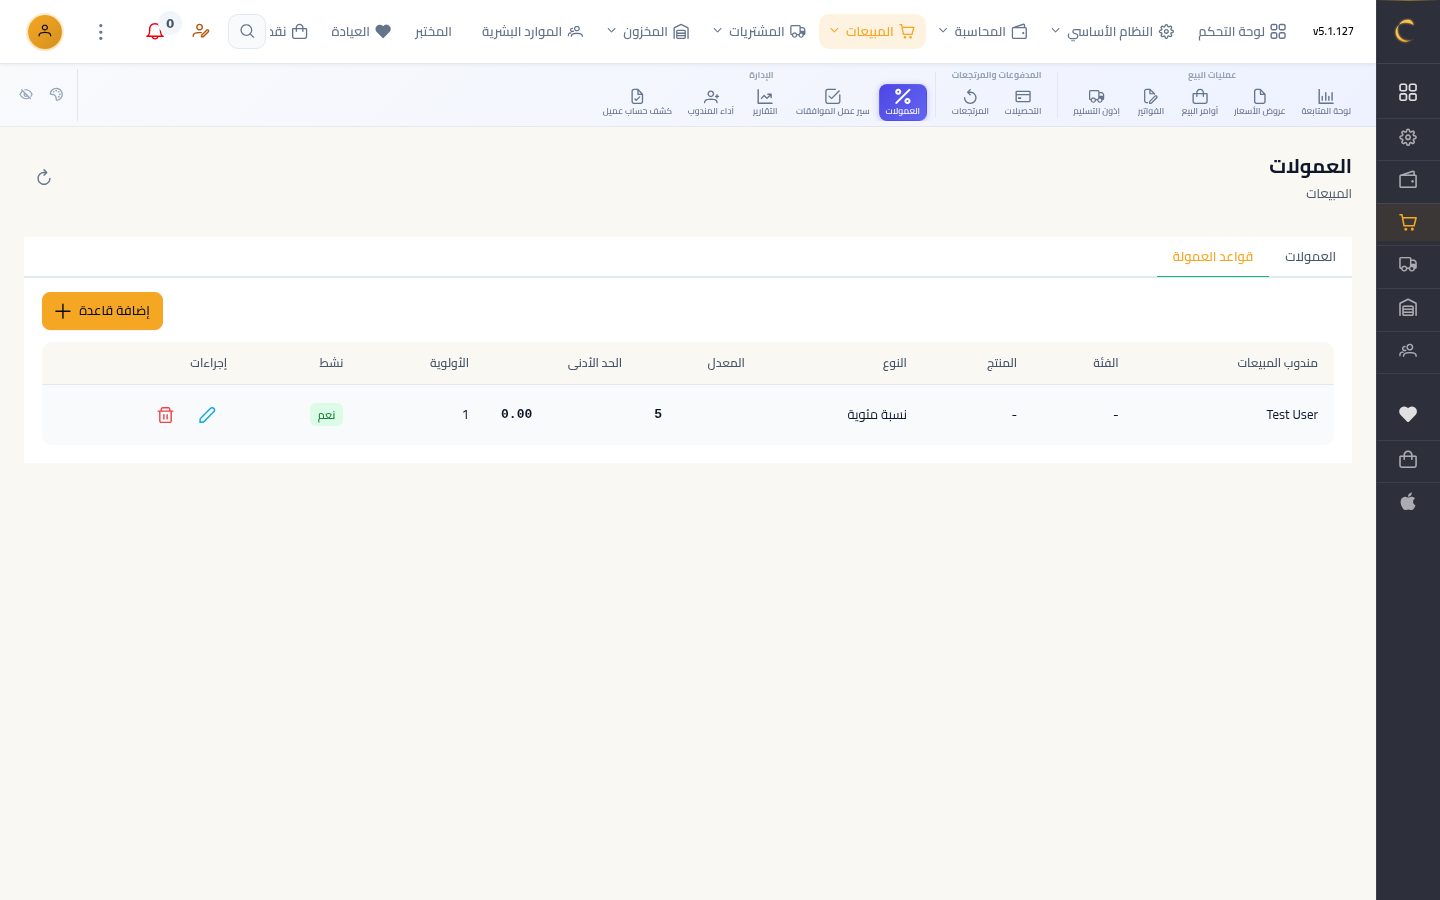This screenshot has width=1440, height=900.
Task: Open أوامر البيع in the sales toolbar
Action: pyautogui.click(x=1200, y=102)
